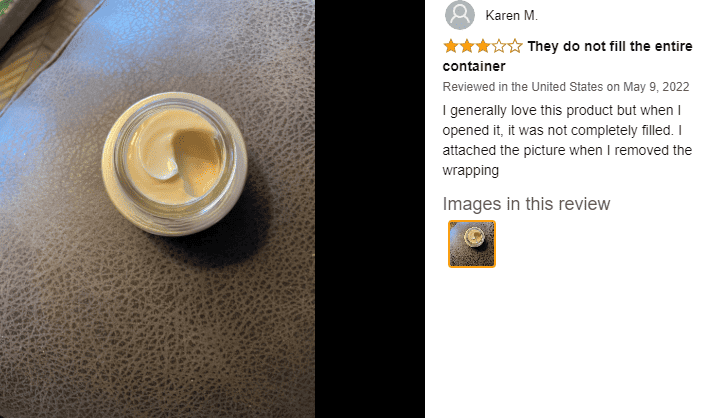Click the 'I generally love this product' line

(562, 110)
